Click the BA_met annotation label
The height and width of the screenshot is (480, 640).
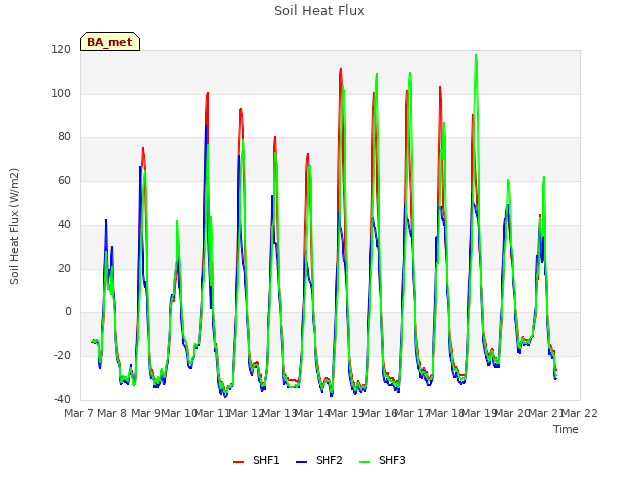[x=110, y=42]
